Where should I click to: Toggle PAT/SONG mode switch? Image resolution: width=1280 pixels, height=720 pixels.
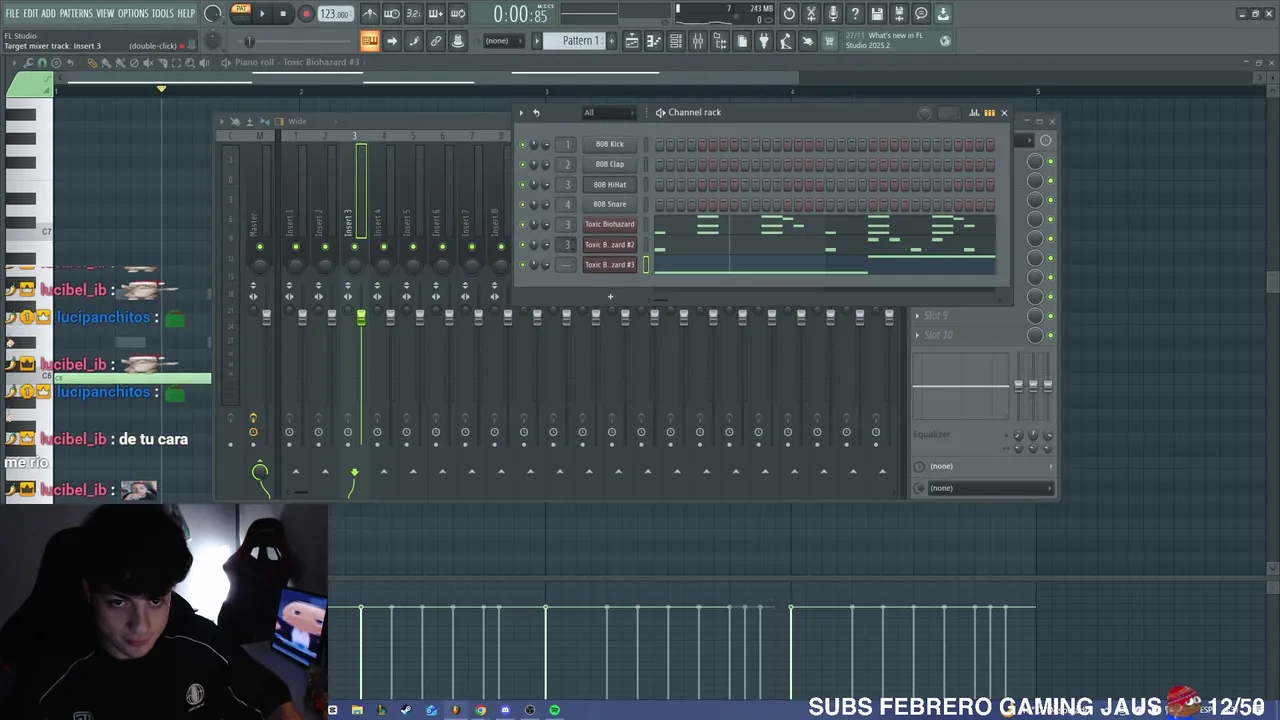pyautogui.click(x=241, y=13)
